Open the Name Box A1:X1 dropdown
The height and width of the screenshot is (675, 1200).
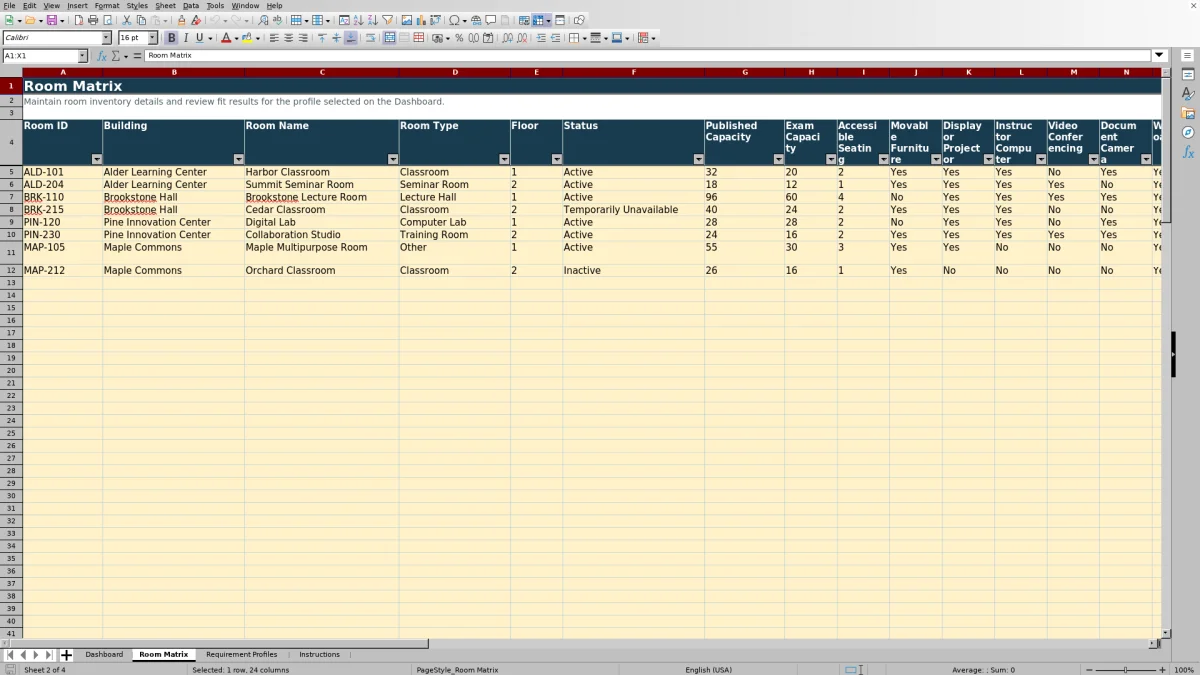(x=83, y=56)
